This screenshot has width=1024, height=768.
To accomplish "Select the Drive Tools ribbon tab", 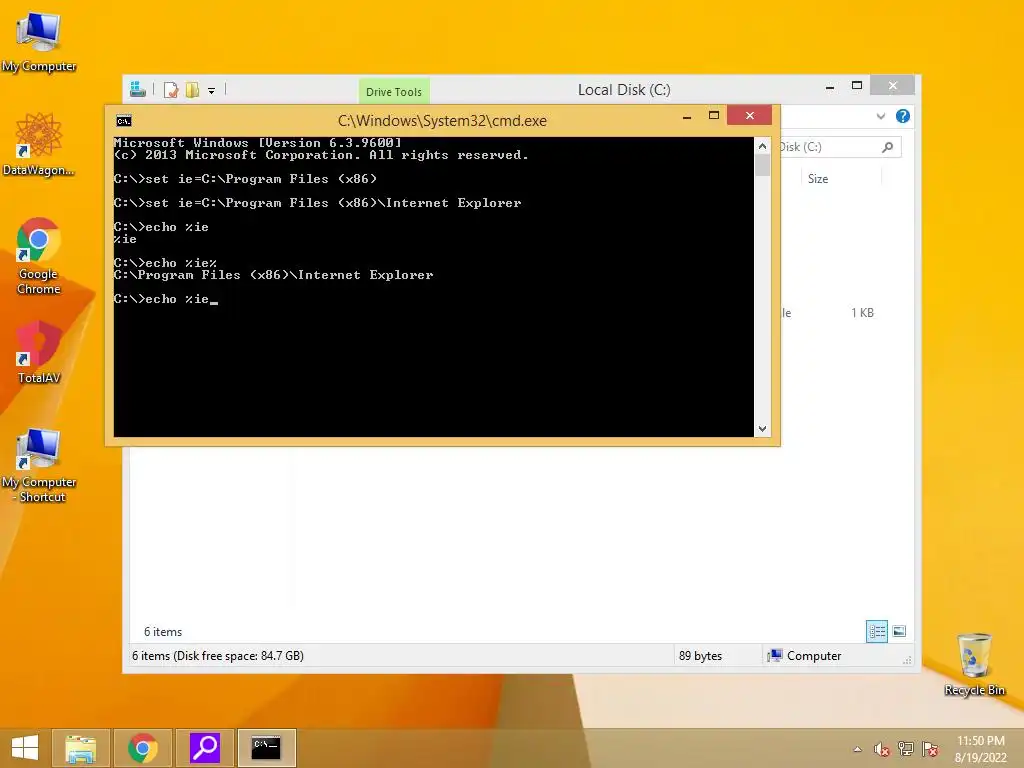I will coord(394,91).
